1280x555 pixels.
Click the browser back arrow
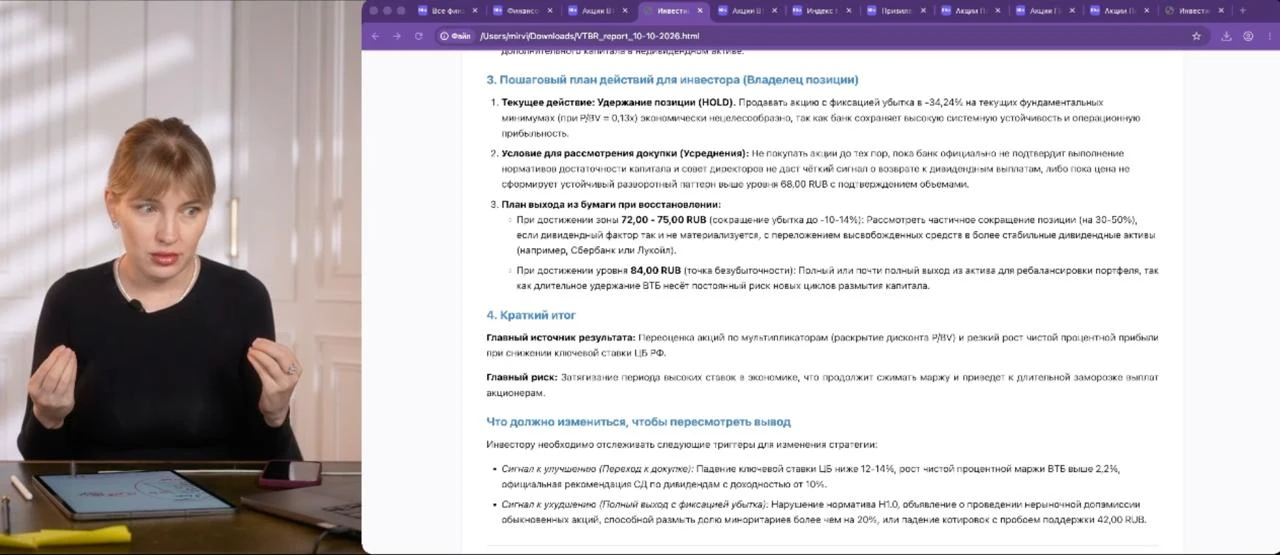pyautogui.click(x=376, y=36)
